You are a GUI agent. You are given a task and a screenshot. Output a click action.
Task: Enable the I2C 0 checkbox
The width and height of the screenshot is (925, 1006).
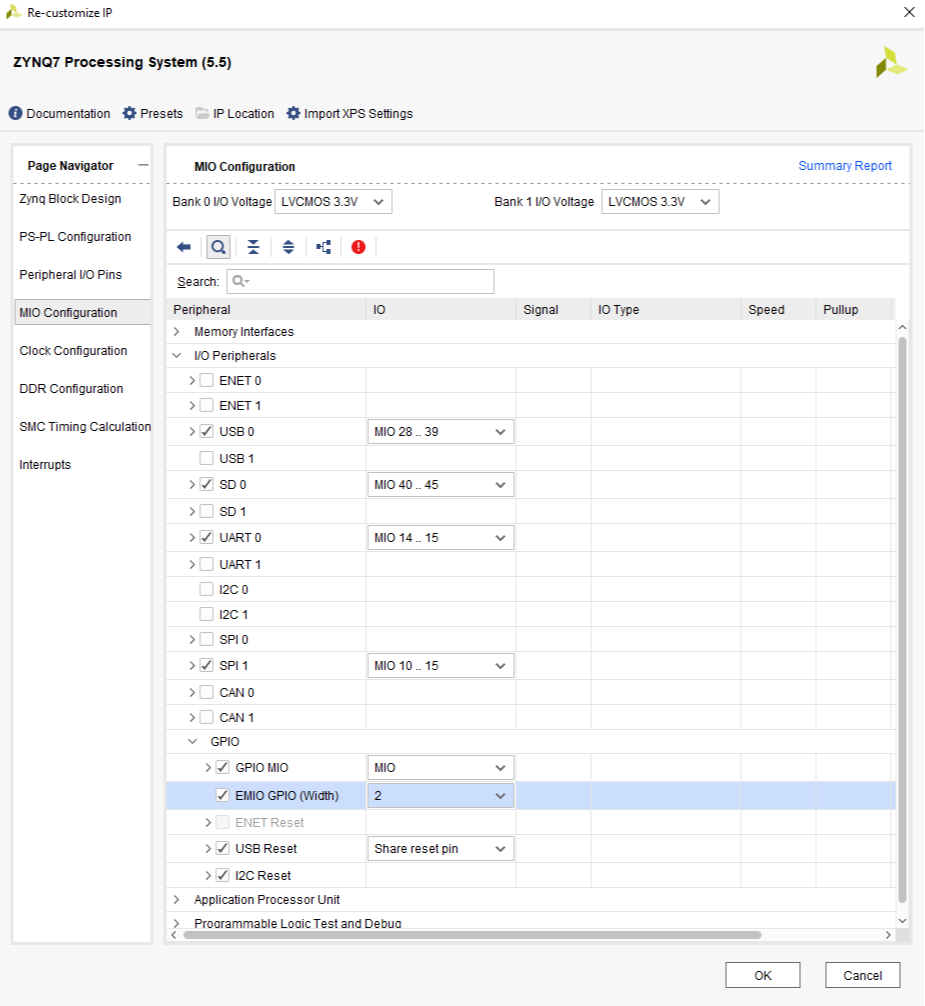tap(206, 590)
